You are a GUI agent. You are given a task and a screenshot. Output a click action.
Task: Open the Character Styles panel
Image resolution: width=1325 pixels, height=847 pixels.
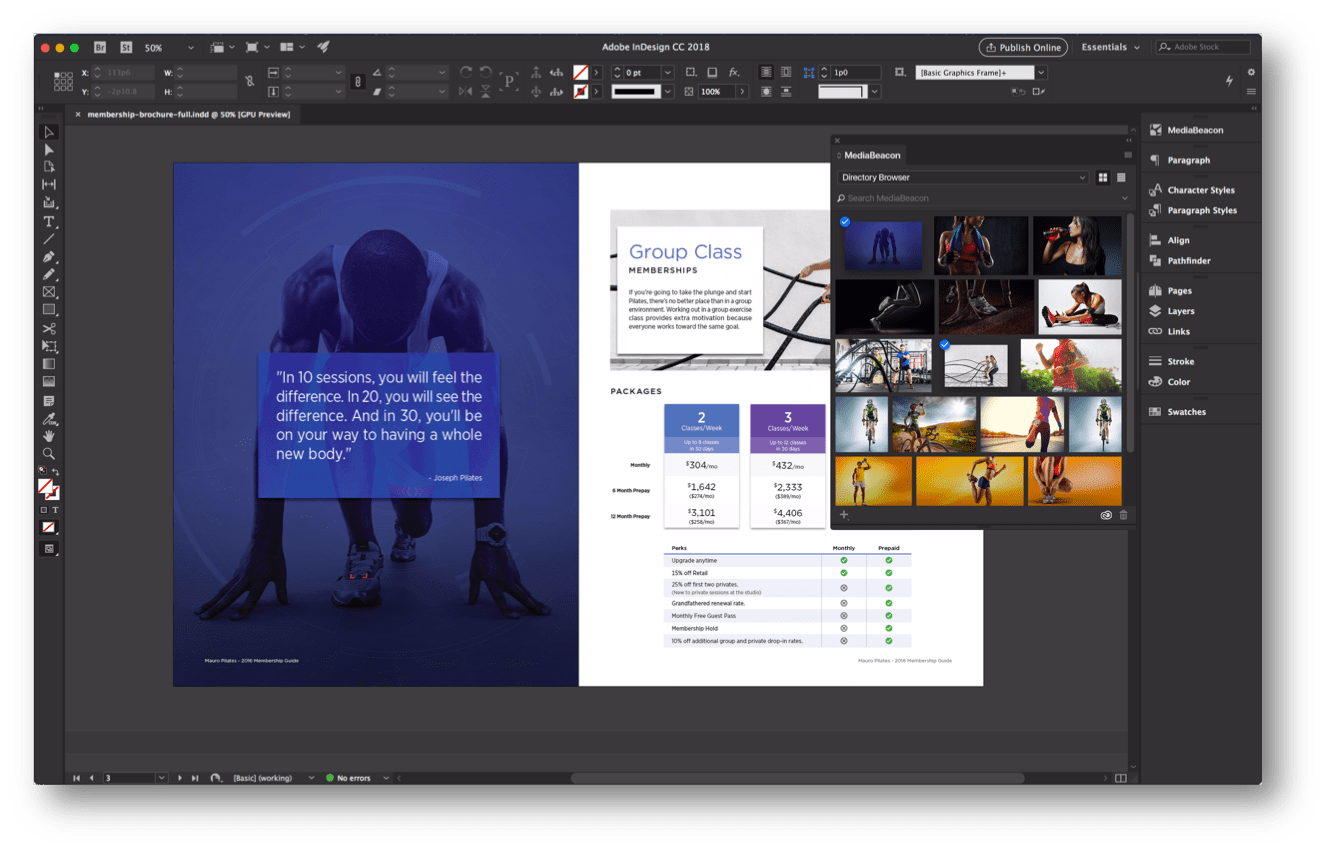1200,190
